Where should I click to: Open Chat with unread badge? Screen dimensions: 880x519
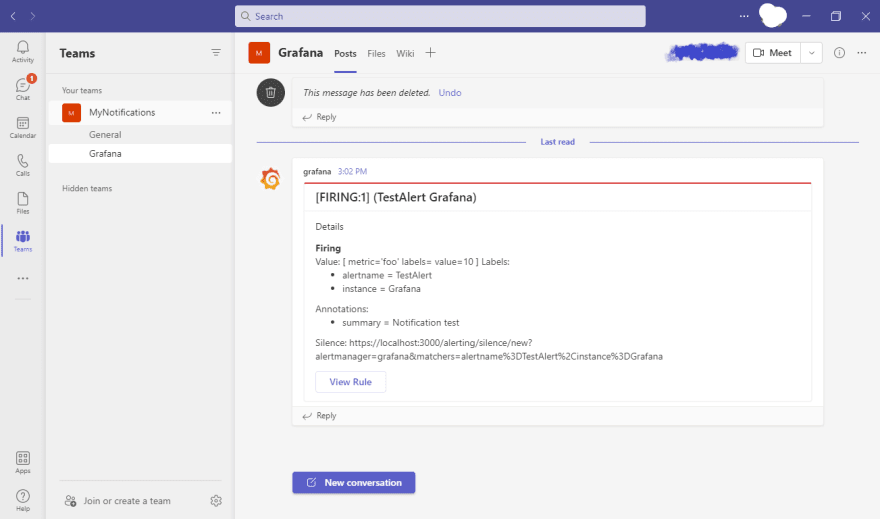tap(22, 89)
